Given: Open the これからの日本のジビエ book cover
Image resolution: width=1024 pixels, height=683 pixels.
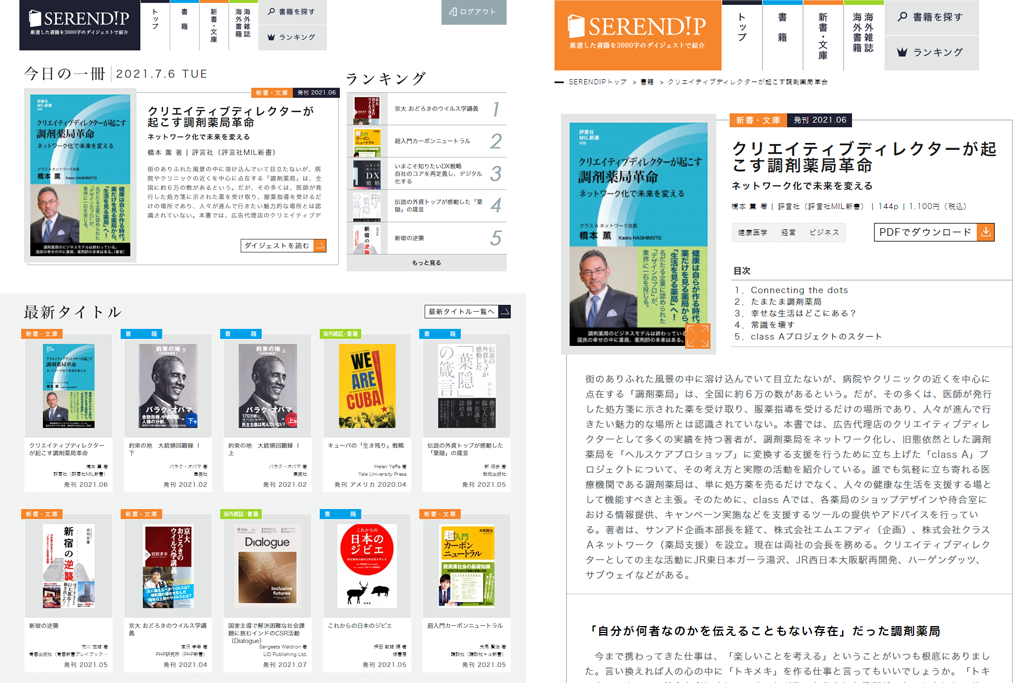Looking at the screenshot, I should pos(367,565).
